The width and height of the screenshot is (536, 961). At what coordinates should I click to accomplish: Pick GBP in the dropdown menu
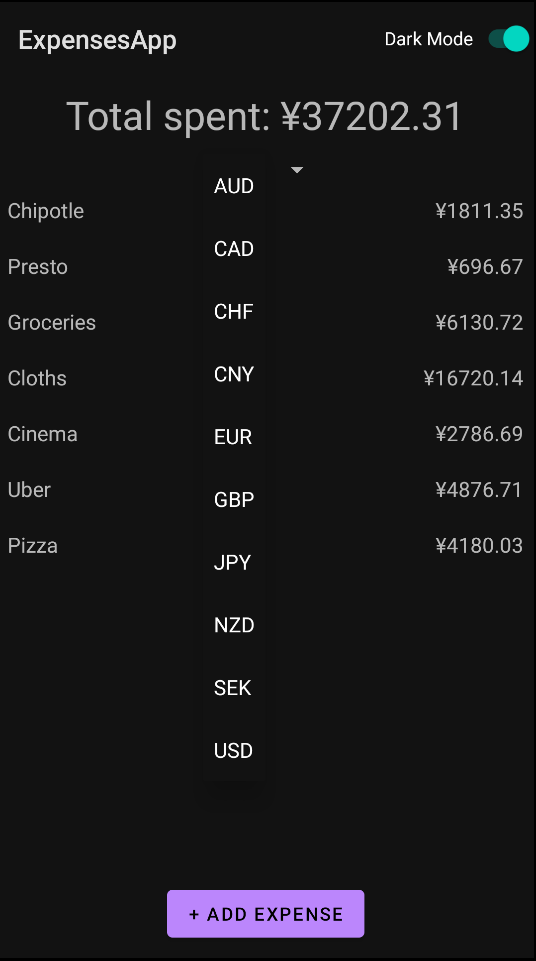(x=234, y=499)
